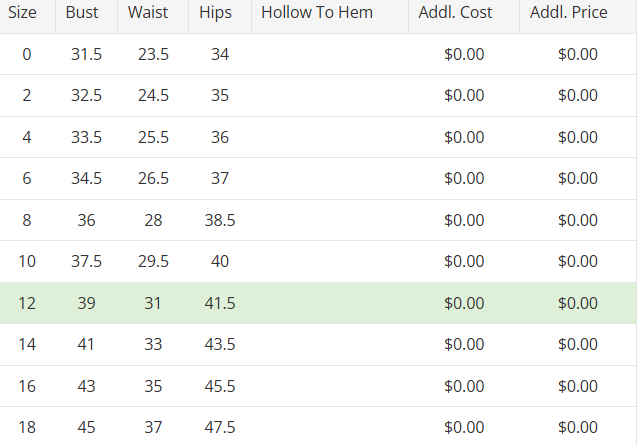This screenshot has height=445, width=640.
Task: Click the bust value 43 cell
Action: click(86, 385)
